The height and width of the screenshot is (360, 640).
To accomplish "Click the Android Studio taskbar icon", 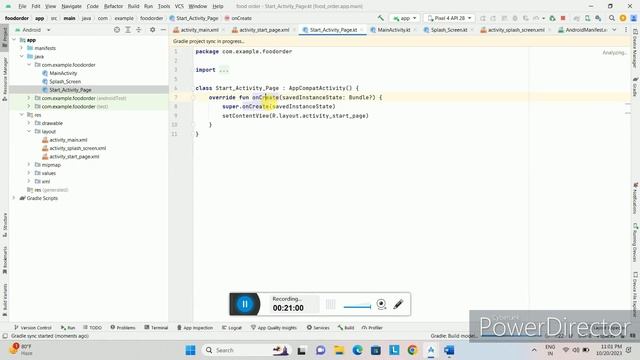I will pyautogui.click(x=431, y=350).
